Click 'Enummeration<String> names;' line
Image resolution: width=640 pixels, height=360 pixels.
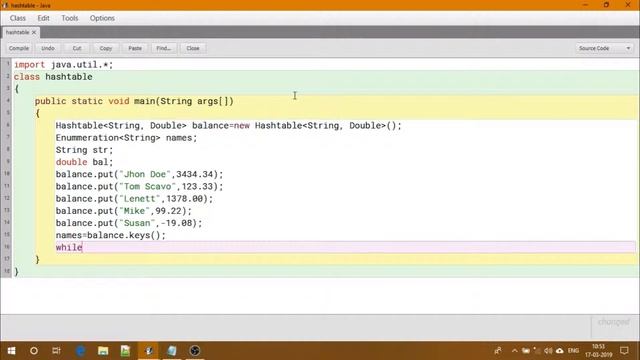point(126,138)
